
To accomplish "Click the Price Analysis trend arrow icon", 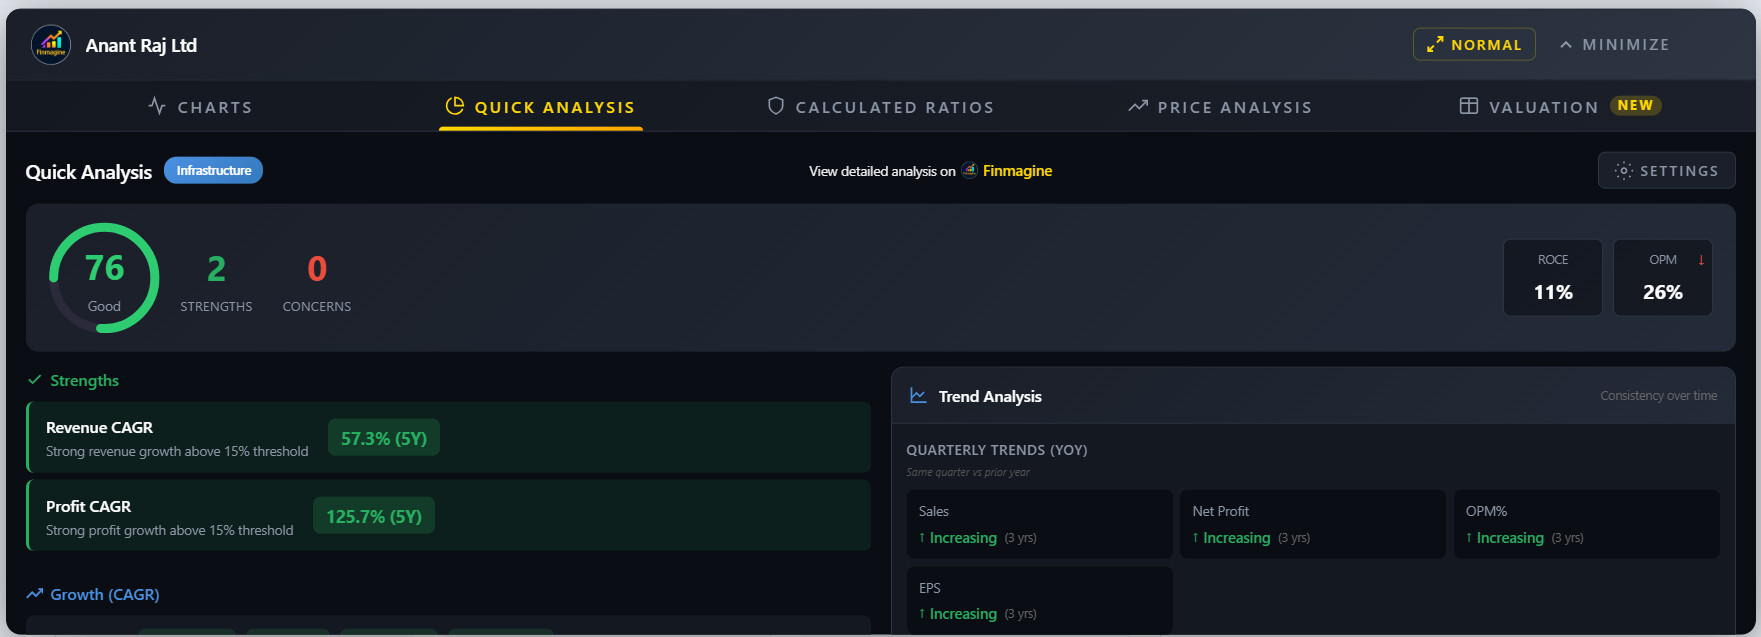I will [1138, 106].
